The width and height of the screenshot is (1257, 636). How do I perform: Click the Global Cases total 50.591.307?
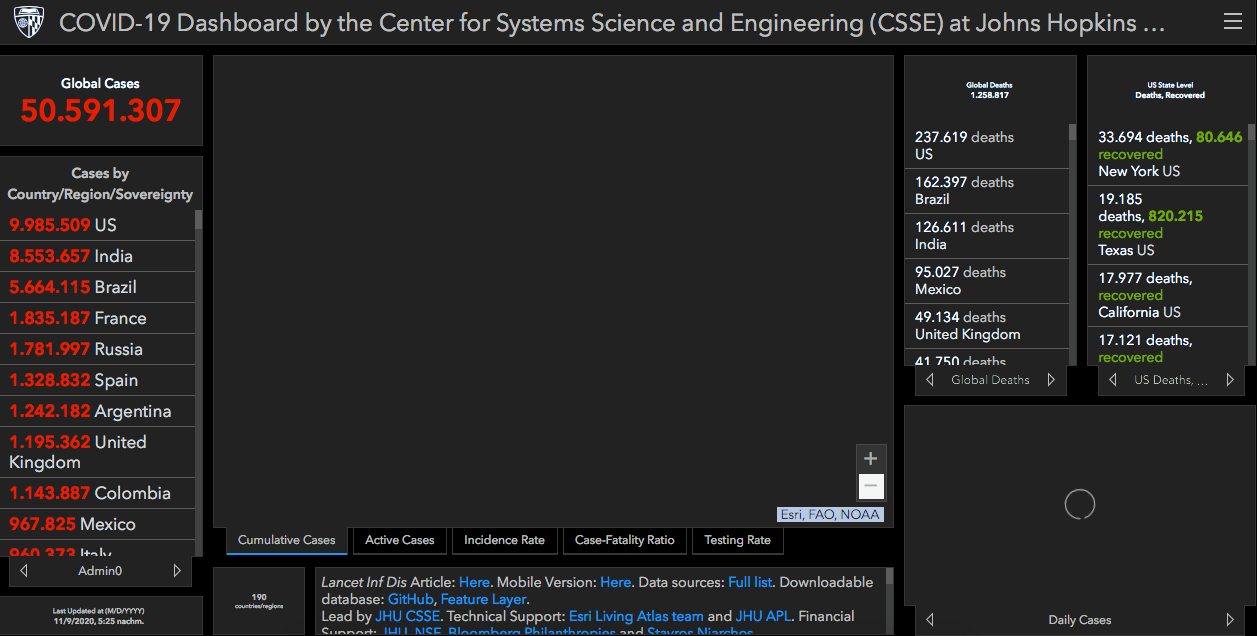[101, 111]
